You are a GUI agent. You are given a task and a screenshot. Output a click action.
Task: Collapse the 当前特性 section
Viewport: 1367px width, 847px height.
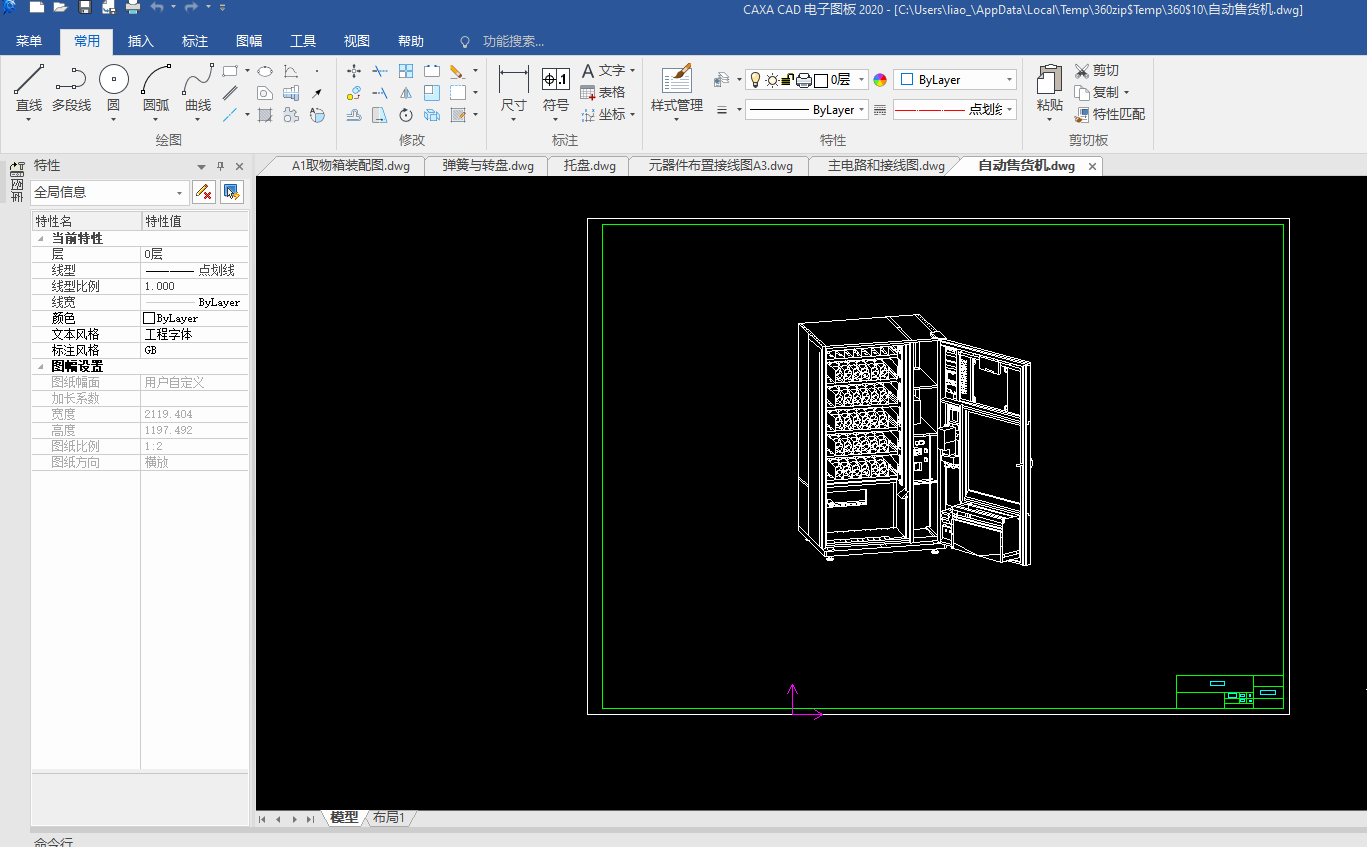(x=40, y=239)
